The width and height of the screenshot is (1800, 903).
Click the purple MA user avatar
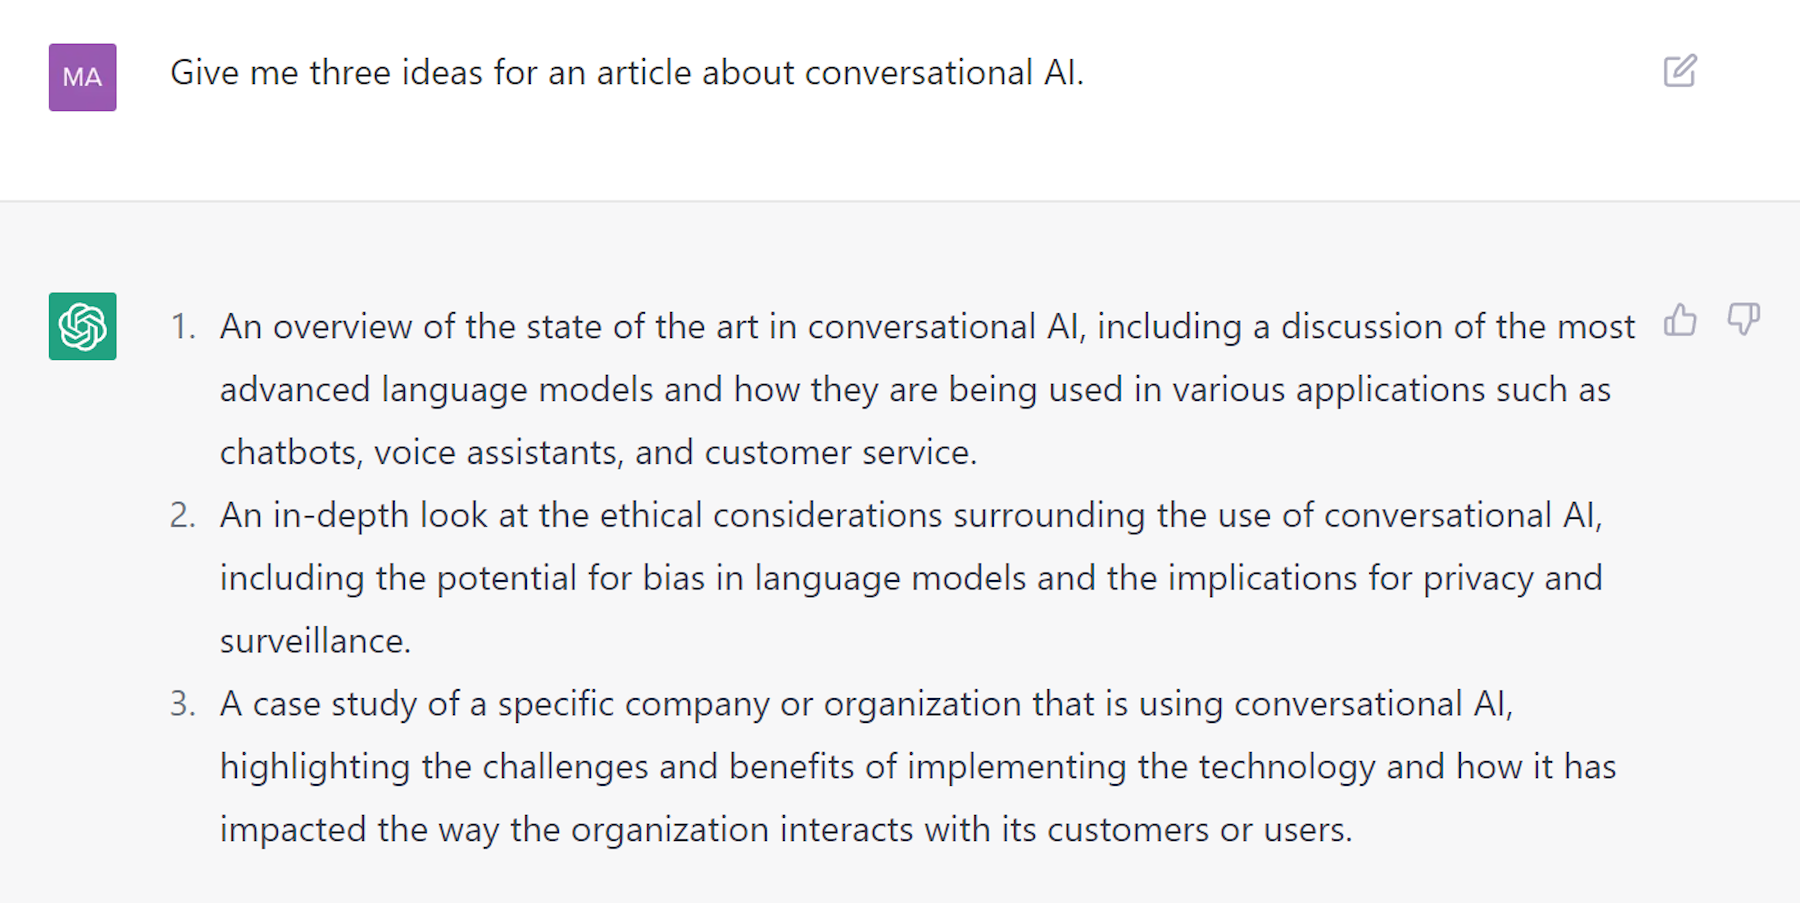click(82, 77)
